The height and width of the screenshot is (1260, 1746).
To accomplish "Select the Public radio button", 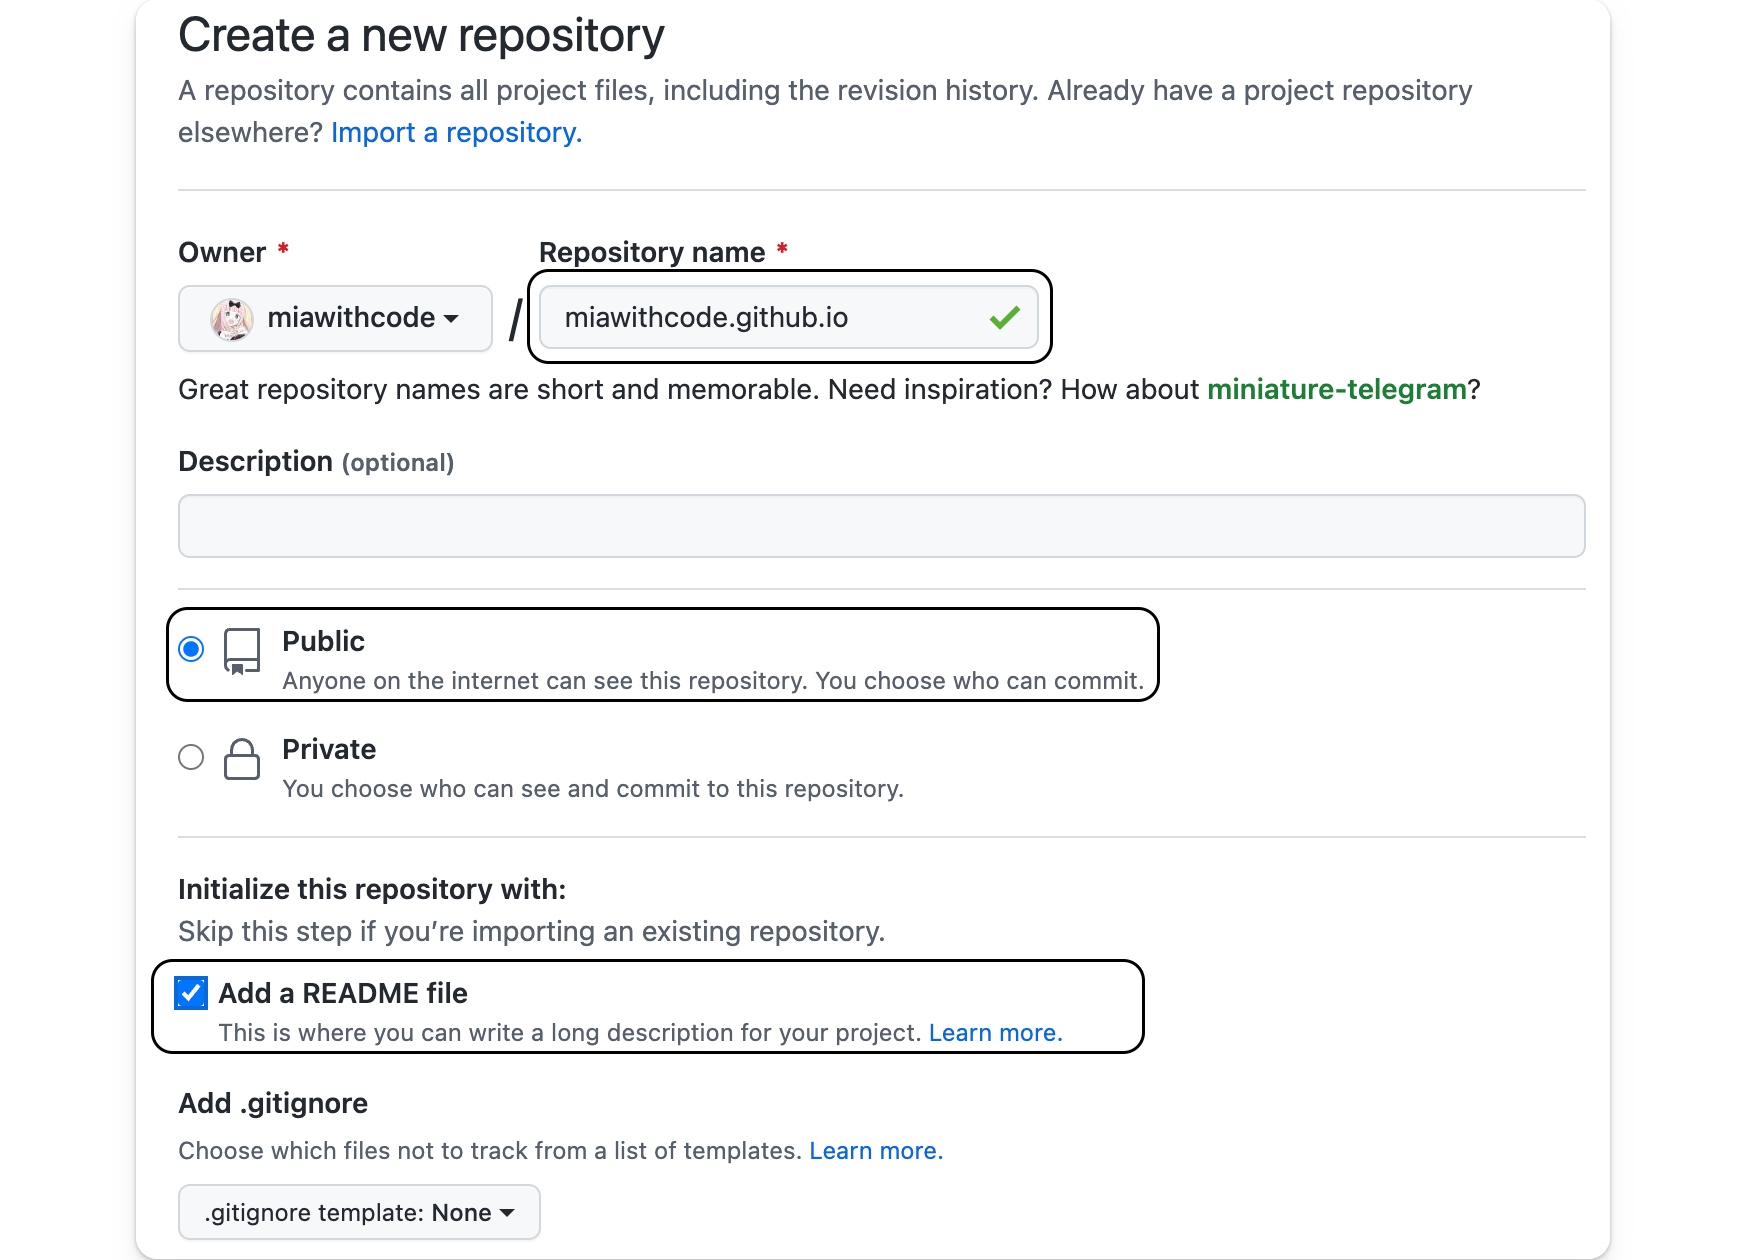I will pos(191,649).
